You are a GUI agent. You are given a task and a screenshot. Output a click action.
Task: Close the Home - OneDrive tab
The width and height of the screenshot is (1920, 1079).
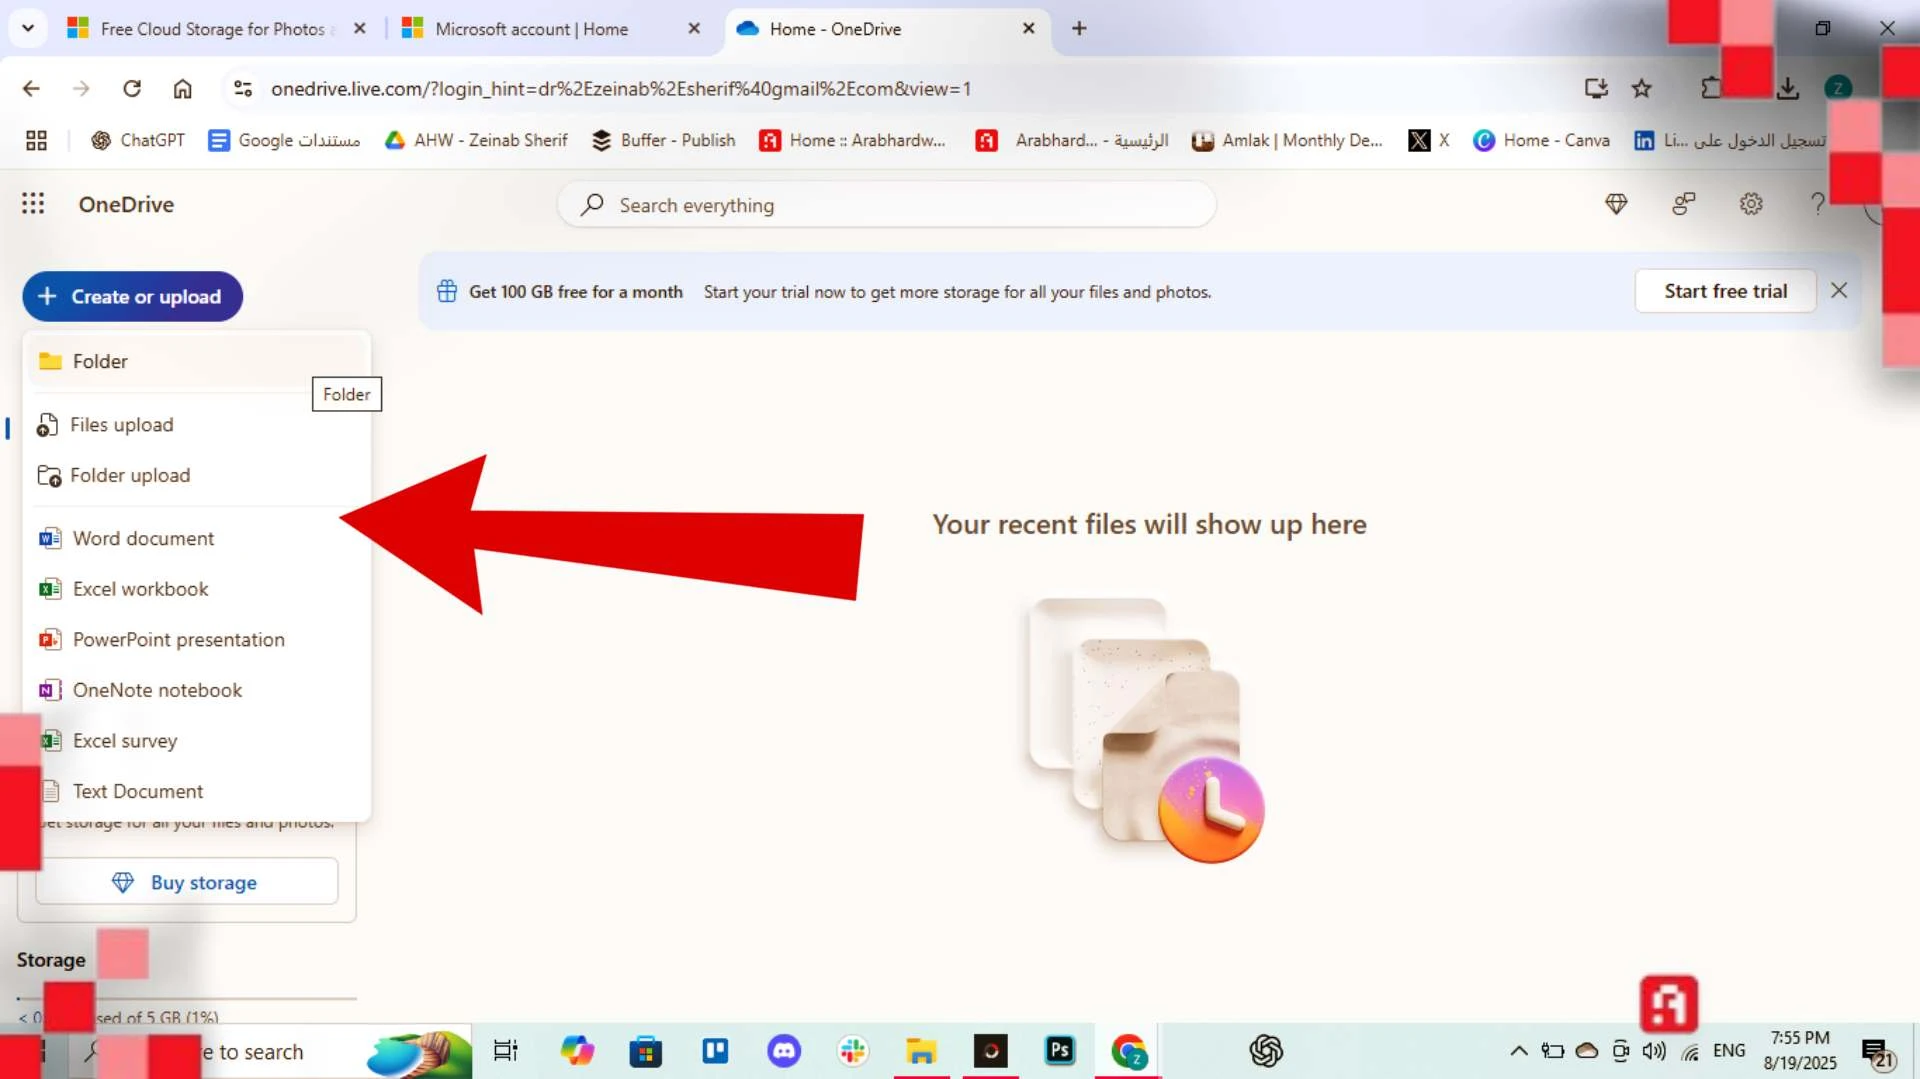coord(1028,29)
